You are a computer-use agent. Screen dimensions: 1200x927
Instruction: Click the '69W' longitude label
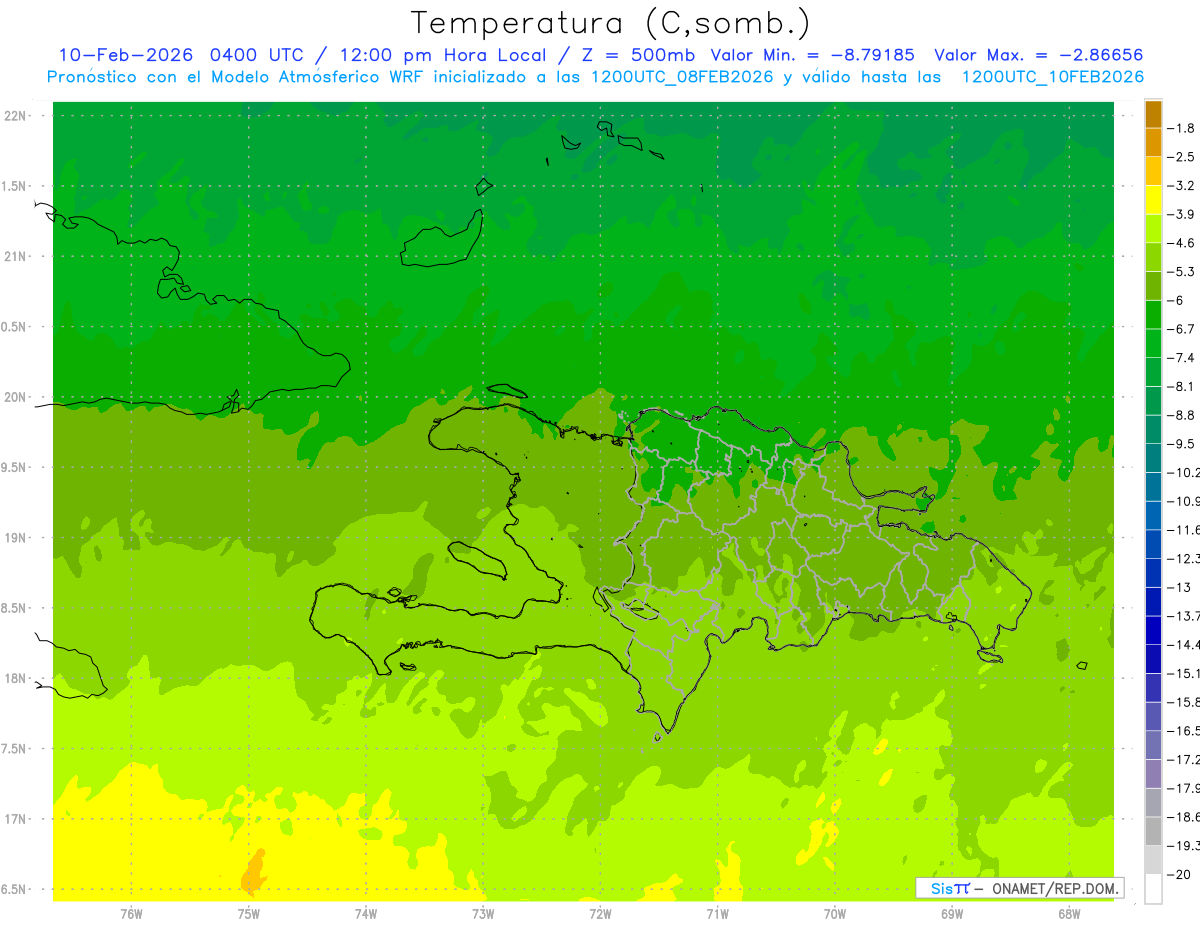[x=952, y=913]
